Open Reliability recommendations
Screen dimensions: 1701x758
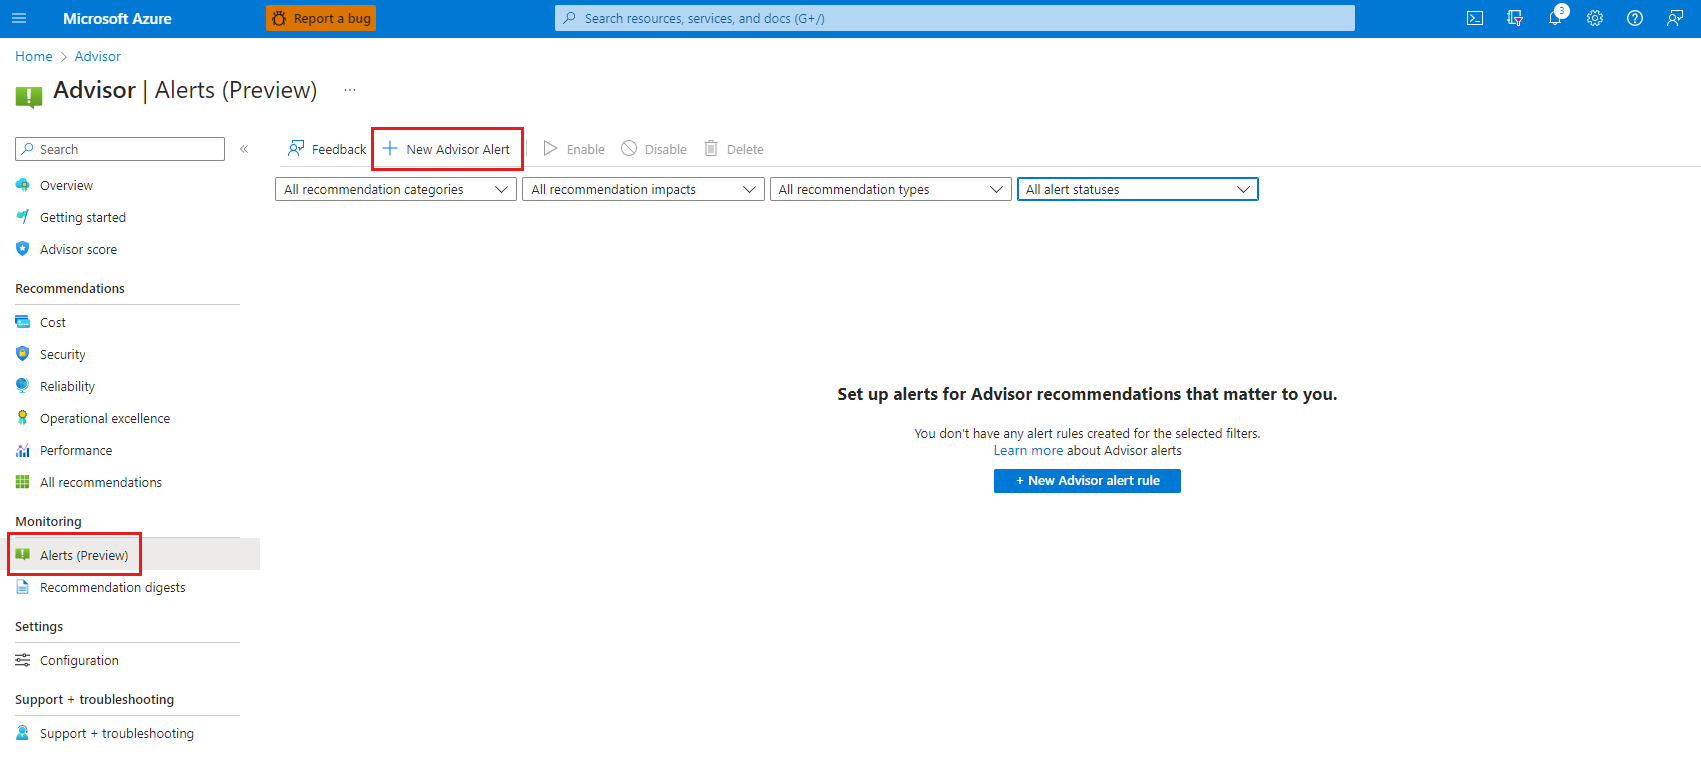click(67, 386)
